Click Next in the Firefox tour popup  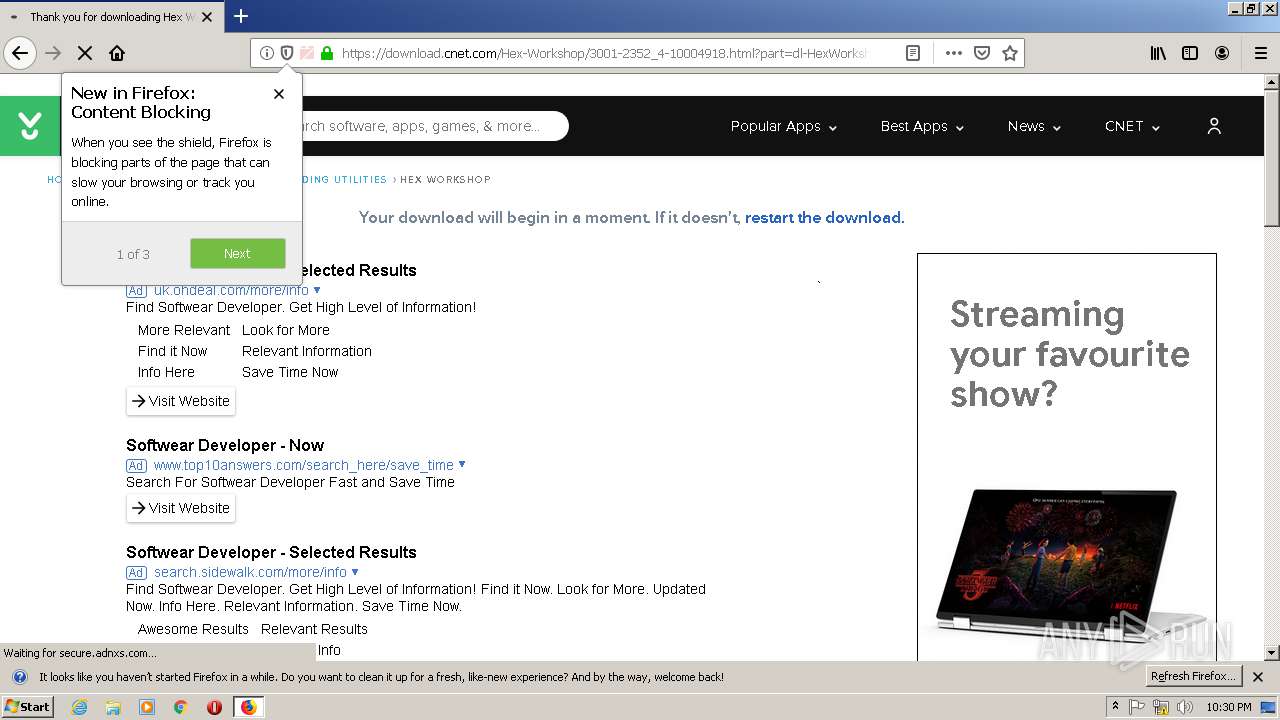tap(237, 253)
